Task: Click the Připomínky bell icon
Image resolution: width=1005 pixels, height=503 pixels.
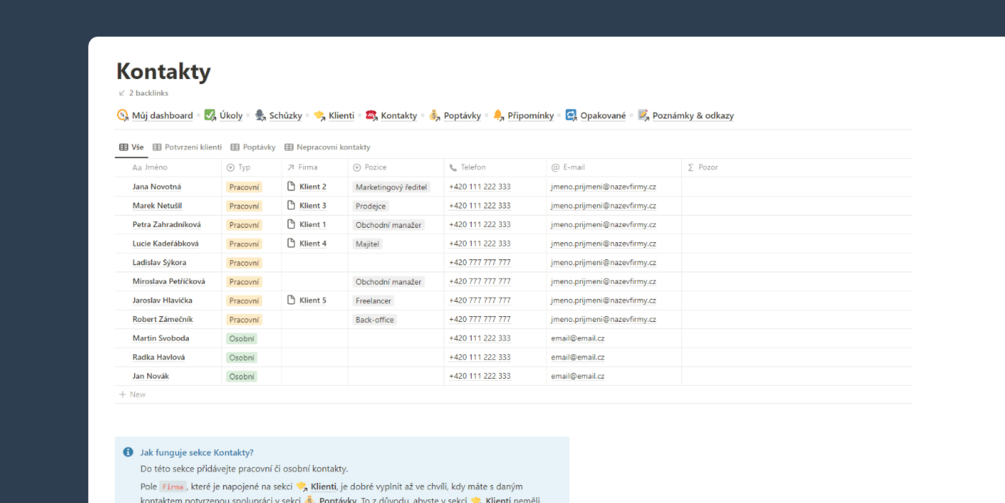Action: pyautogui.click(x=498, y=115)
